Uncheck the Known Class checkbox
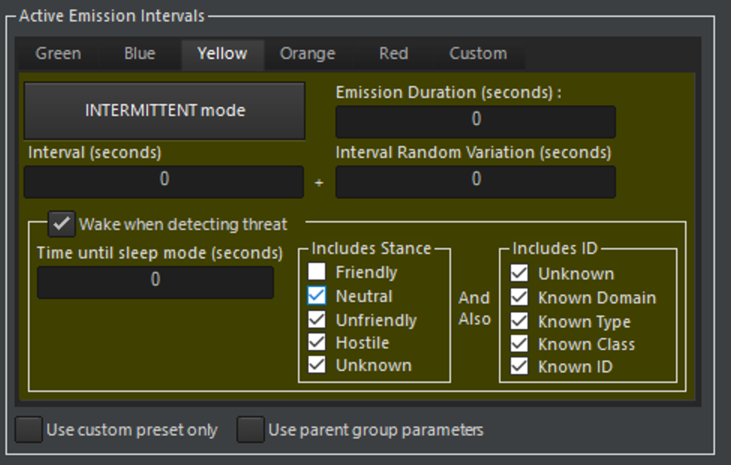 click(x=518, y=344)
